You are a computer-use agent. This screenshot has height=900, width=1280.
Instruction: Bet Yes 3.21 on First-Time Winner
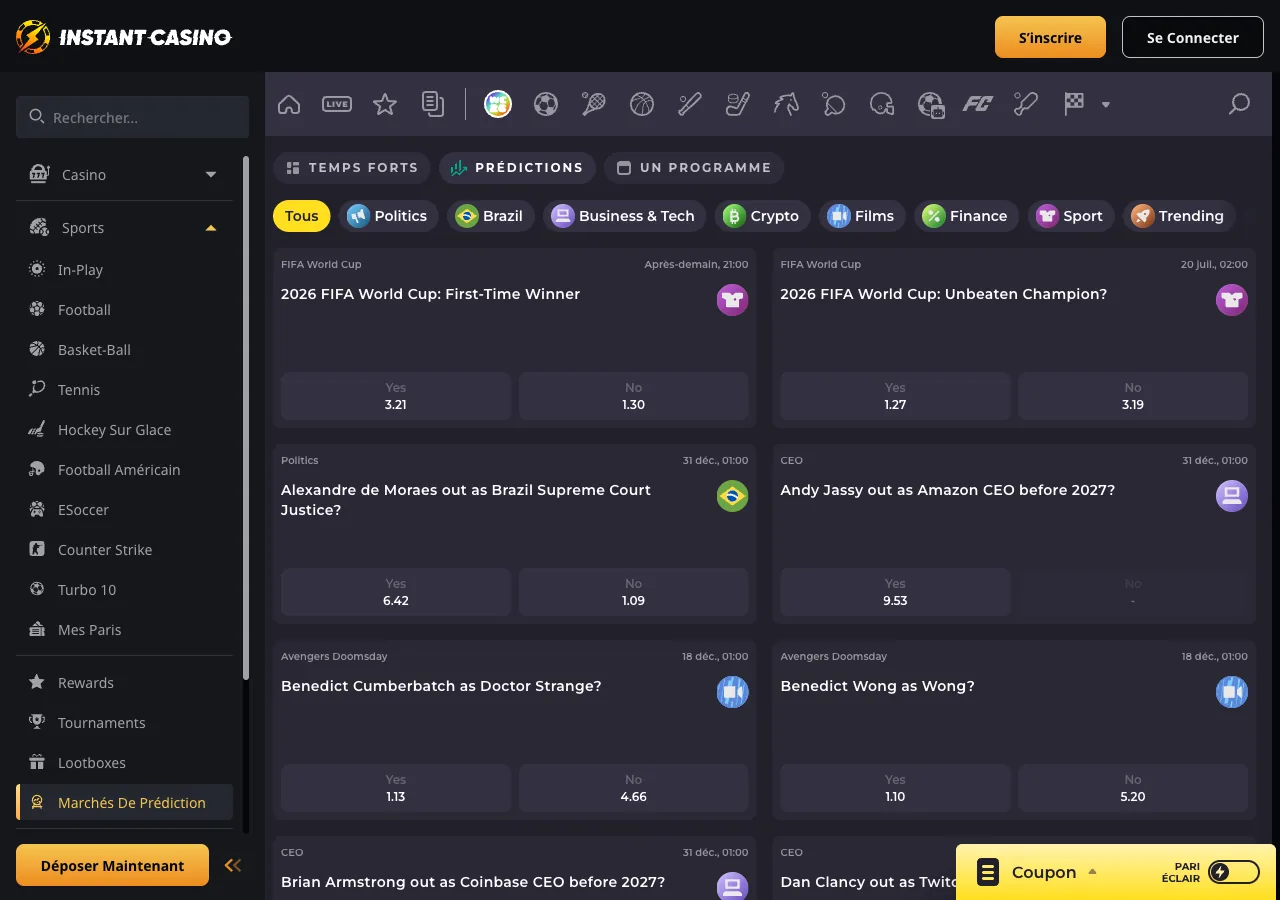click(x=396, y=396)
